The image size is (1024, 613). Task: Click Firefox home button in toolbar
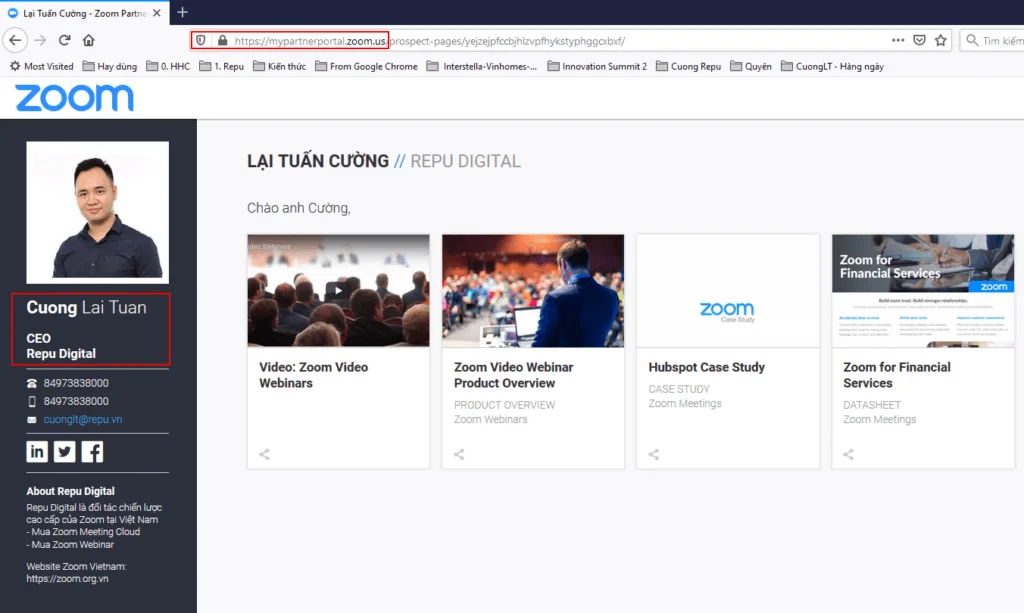[x=88, y=41]
